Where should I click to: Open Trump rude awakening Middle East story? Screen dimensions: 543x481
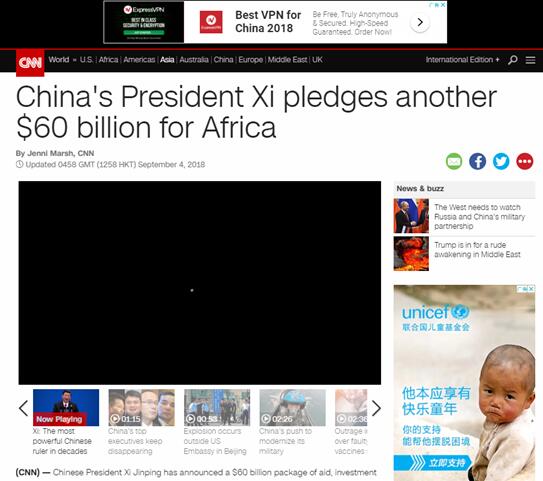(x=477, y=250)
